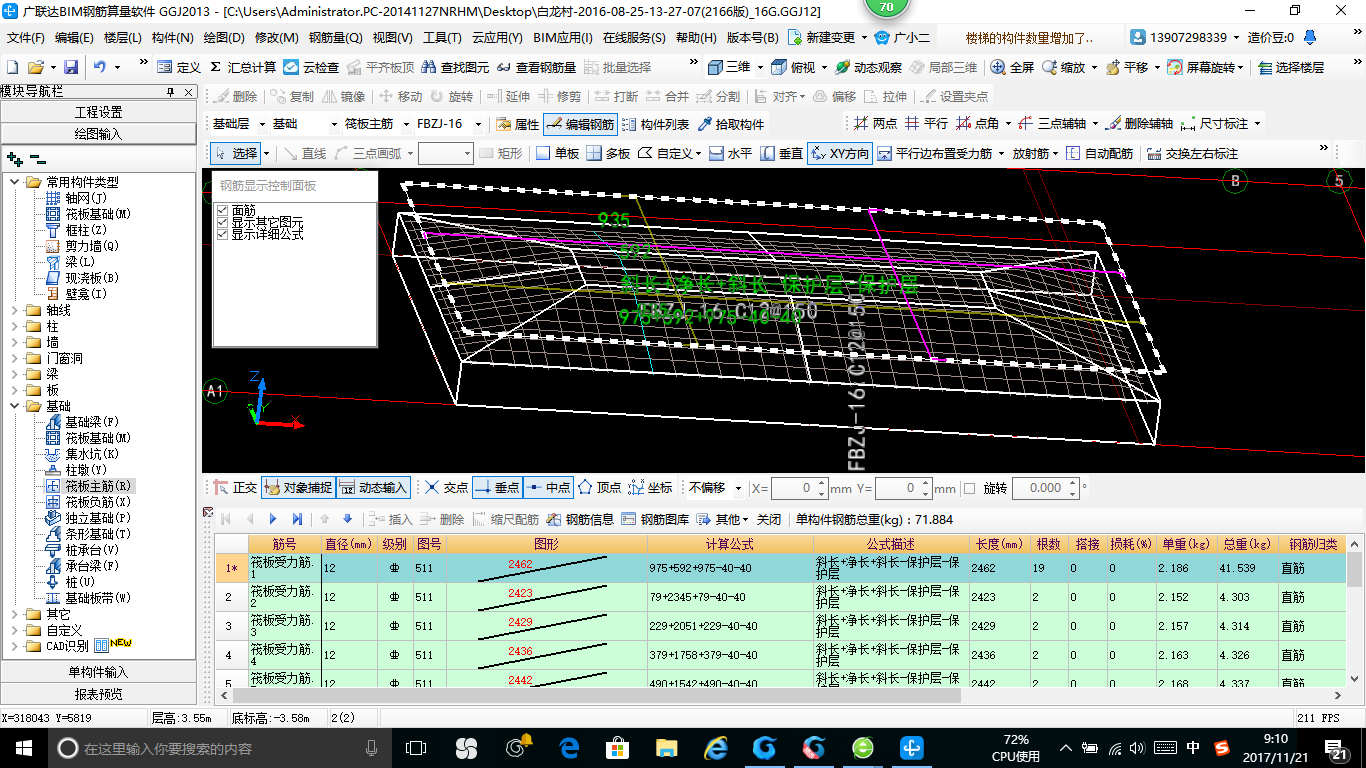
Task: Open the 楼层(L) menu
Action: (x=123, y=38)
